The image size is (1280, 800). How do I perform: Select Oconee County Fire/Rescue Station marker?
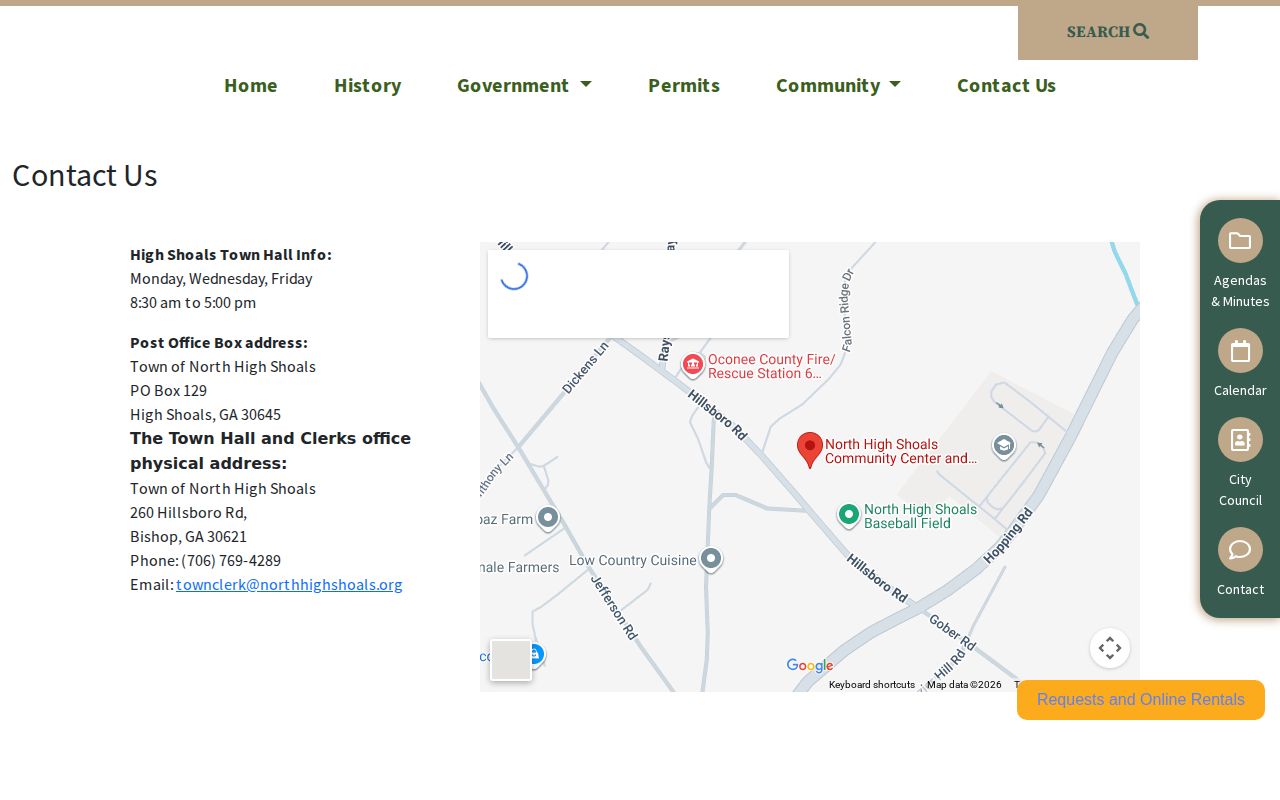click(x=692, y=366)
